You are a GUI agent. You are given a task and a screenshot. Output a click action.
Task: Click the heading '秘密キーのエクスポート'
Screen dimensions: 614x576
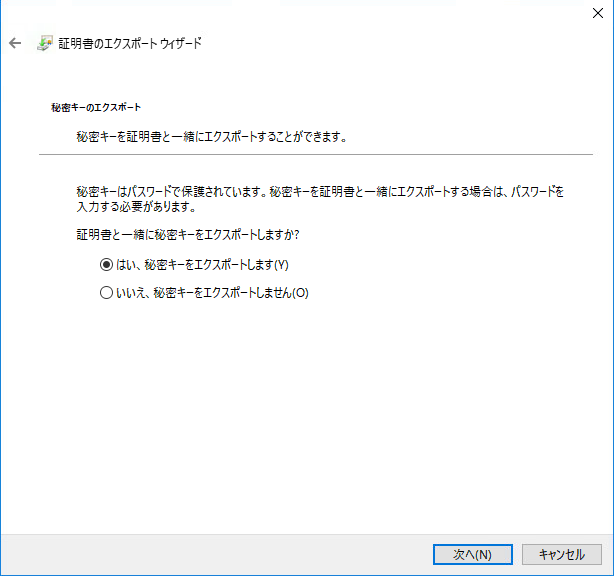point(96,107)
